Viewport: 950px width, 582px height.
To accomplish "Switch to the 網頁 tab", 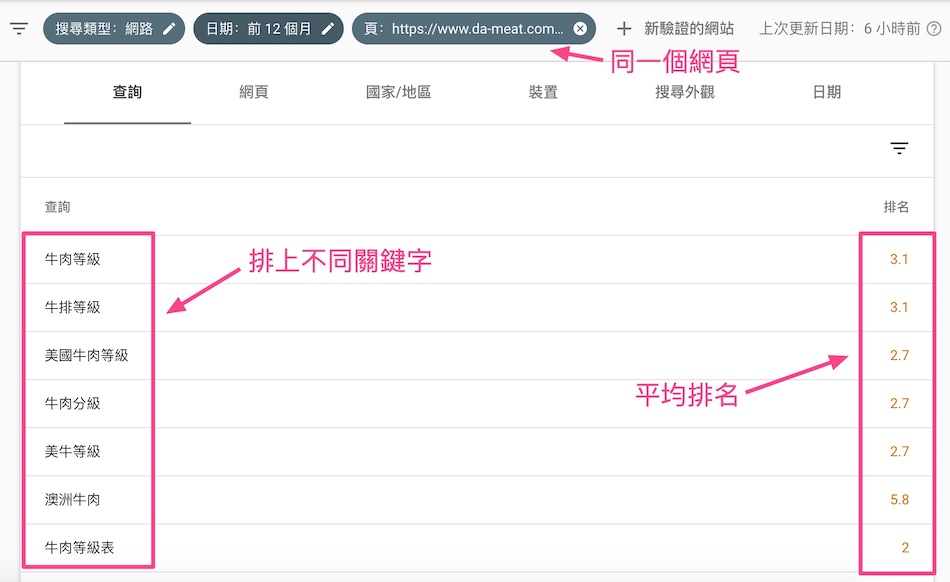I will [x=254, y=92].
